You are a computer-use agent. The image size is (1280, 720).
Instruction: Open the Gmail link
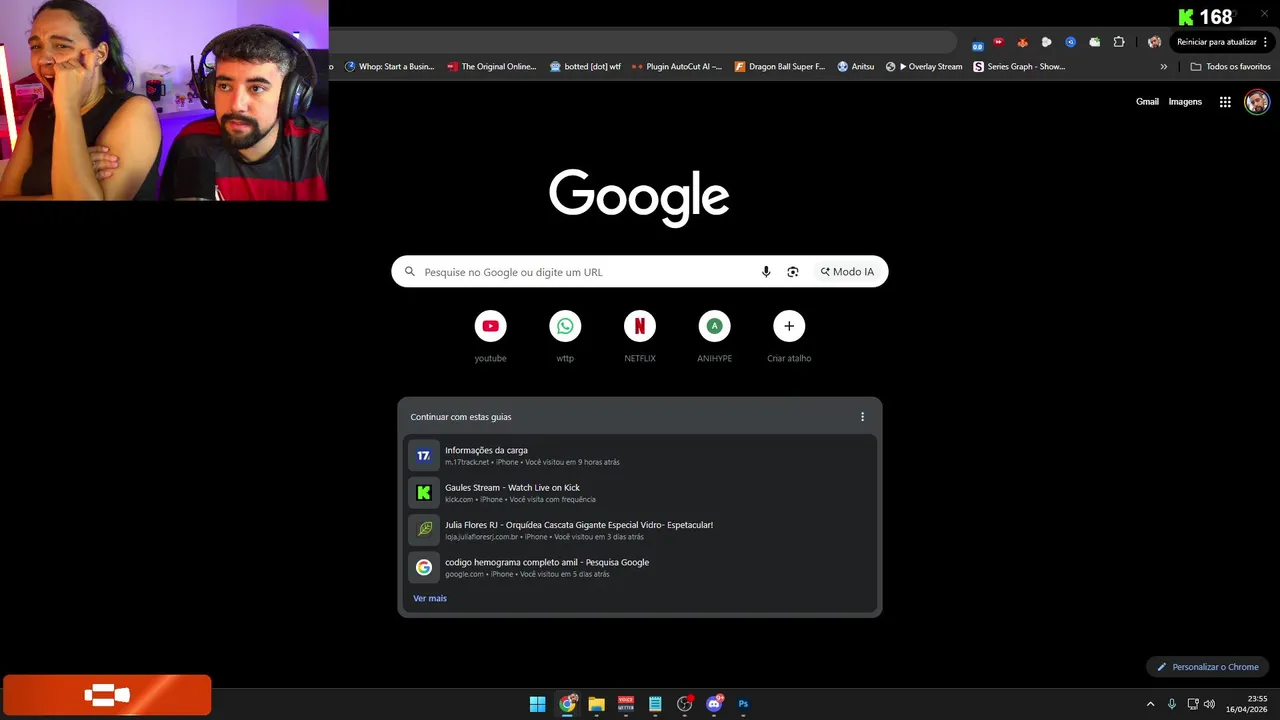(1147, 102)
